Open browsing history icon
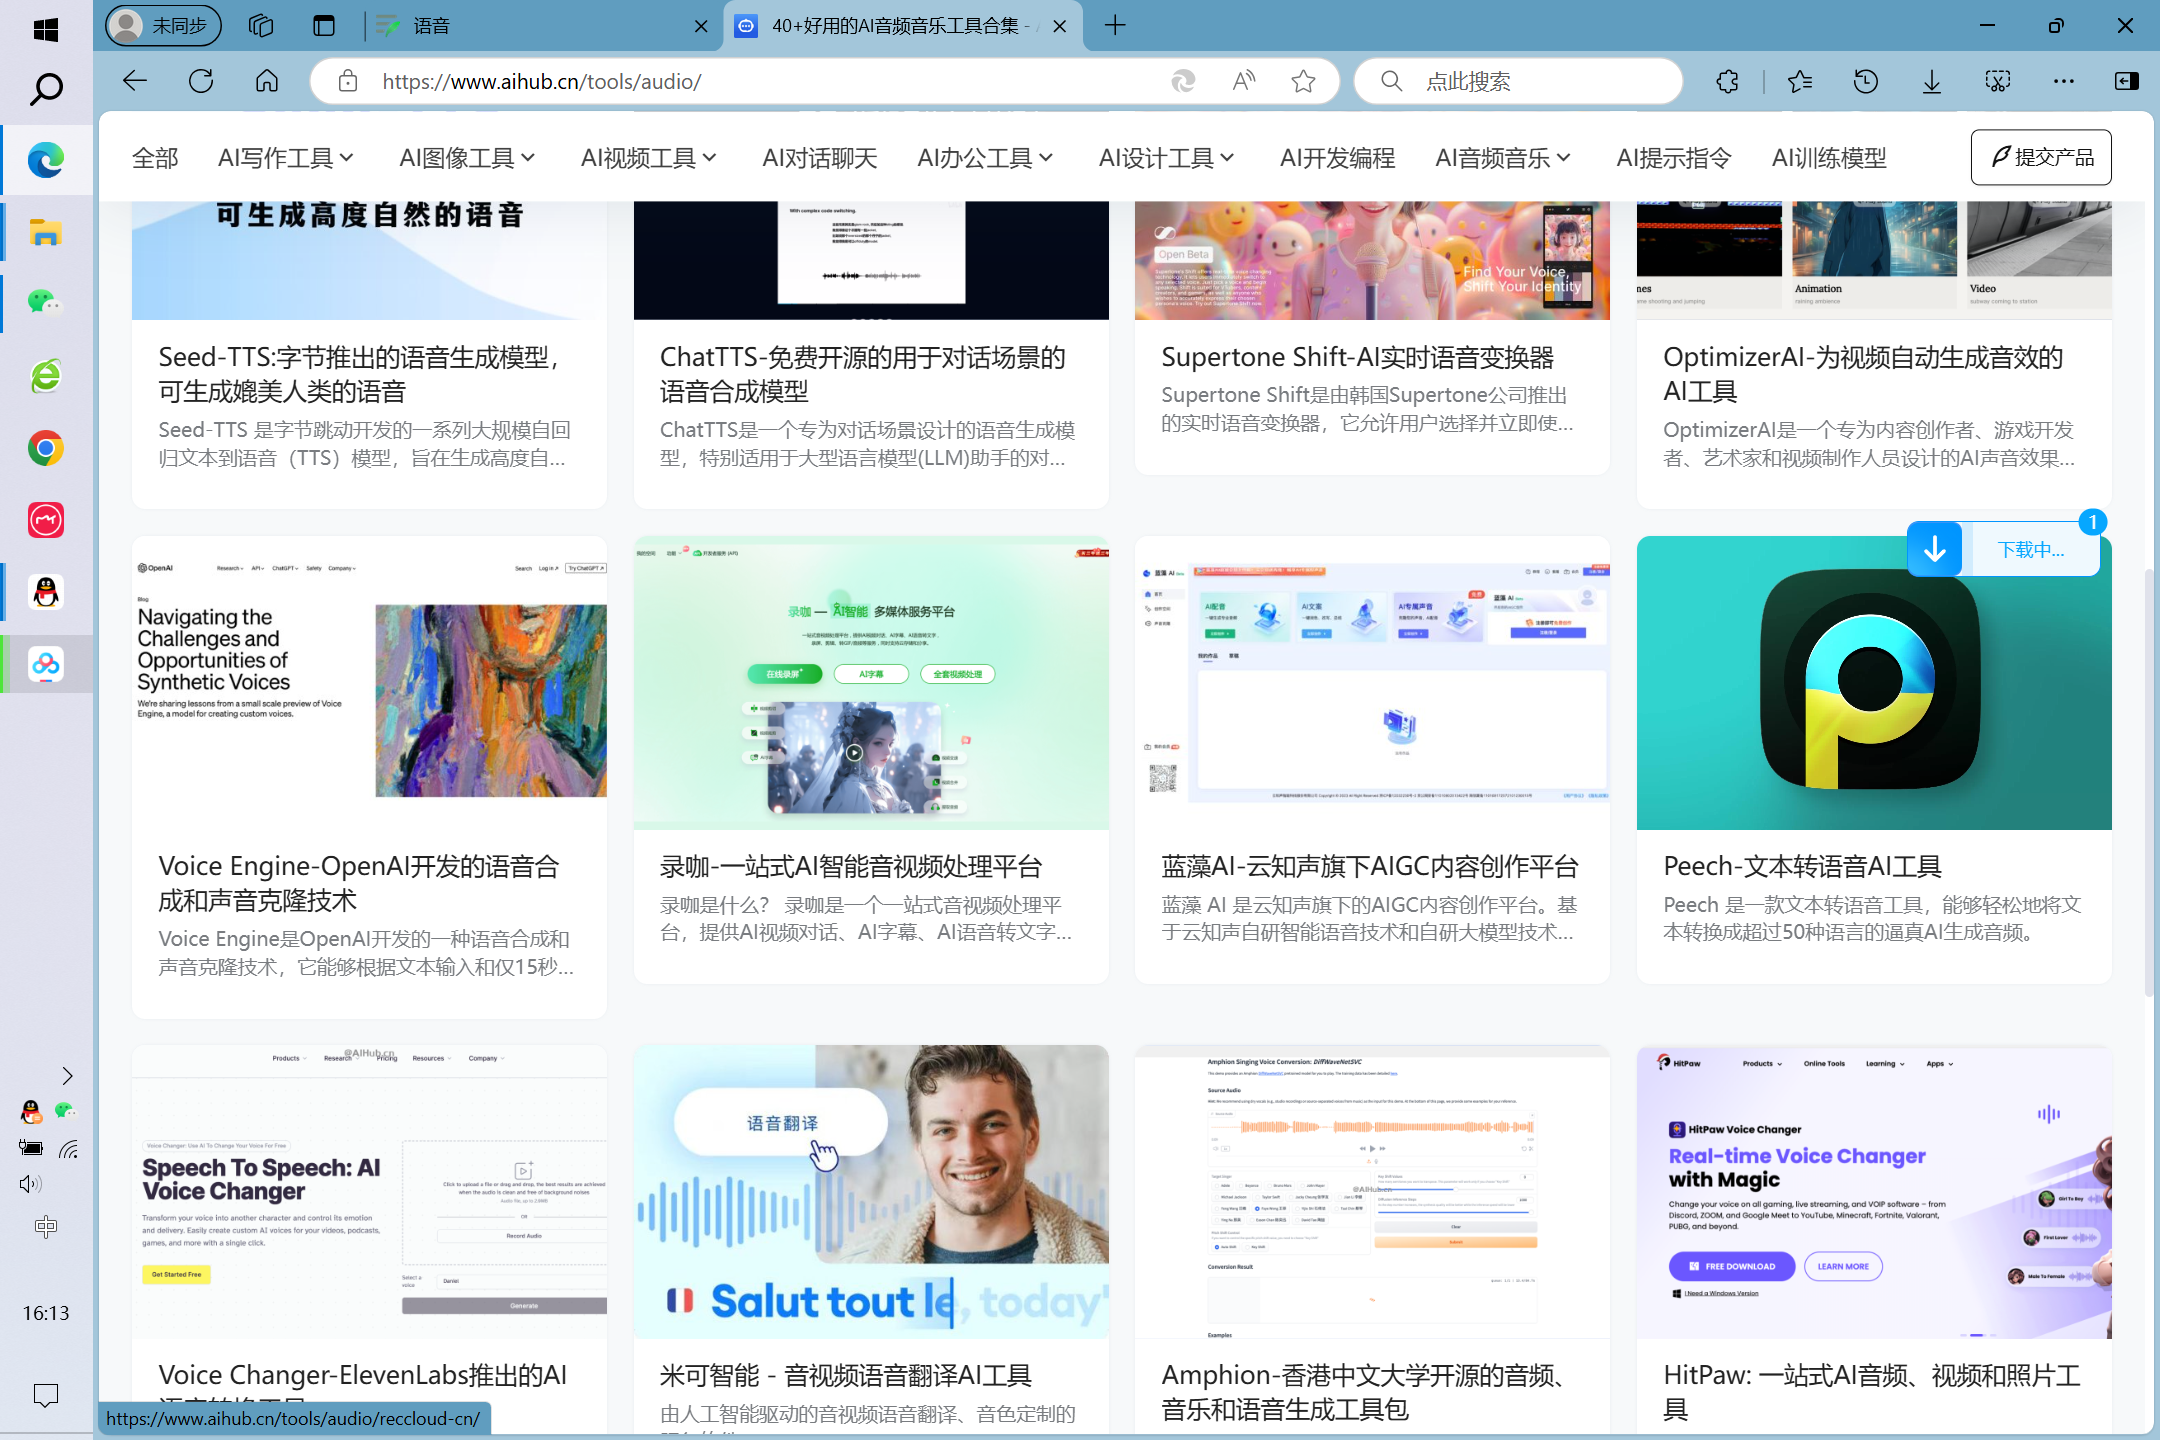The image size is (2160, 1440). [1865, 81]
